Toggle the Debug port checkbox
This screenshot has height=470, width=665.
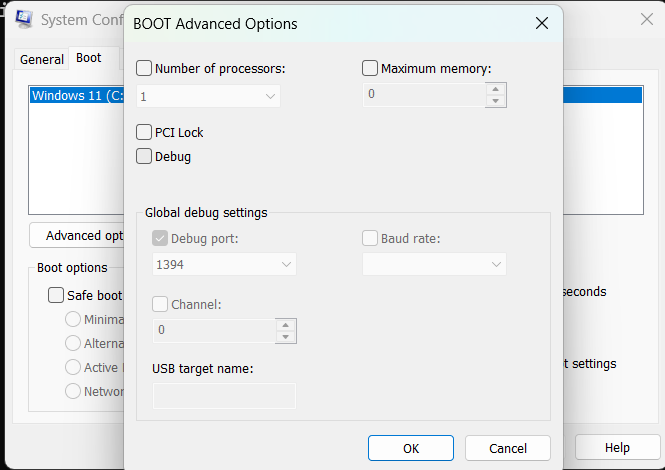point(160,238)
